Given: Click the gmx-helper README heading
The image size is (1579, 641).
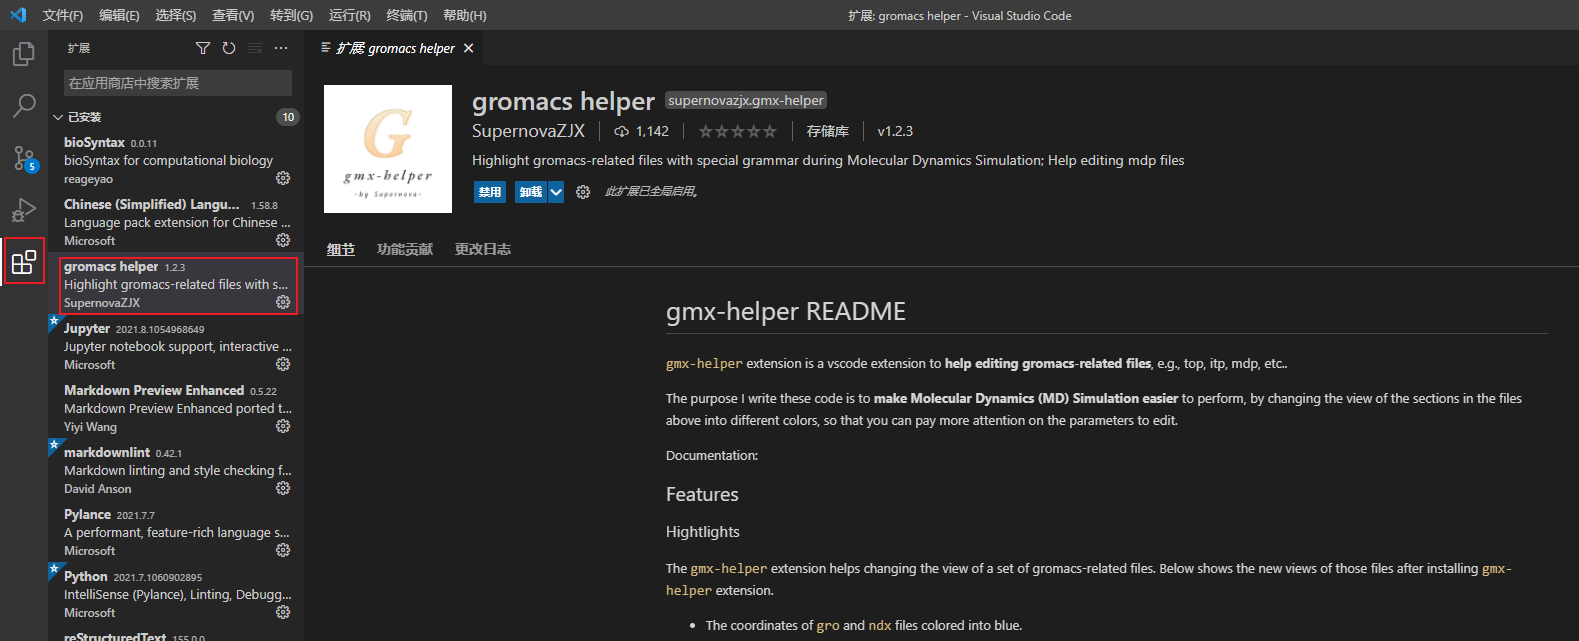Looking at the screenshot, I should (786, 312).
